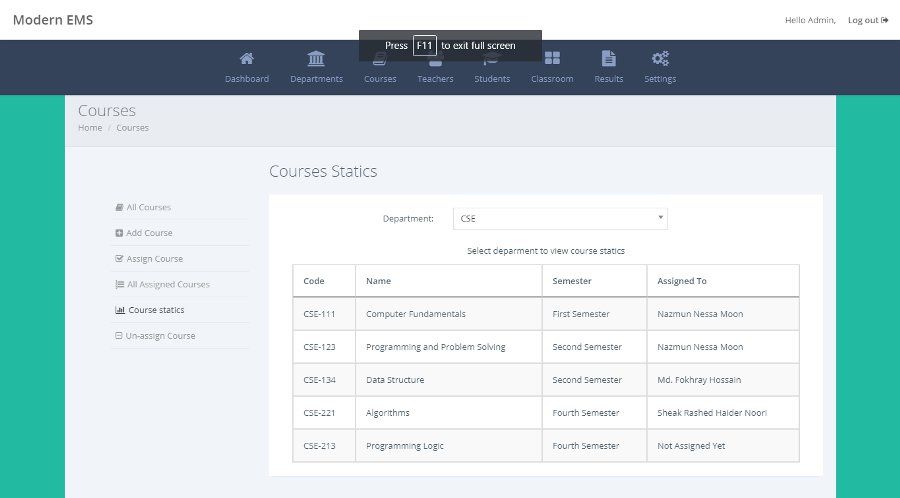
Task: Open All Assigned Courses in sidebar
Action: pos(168,285)
